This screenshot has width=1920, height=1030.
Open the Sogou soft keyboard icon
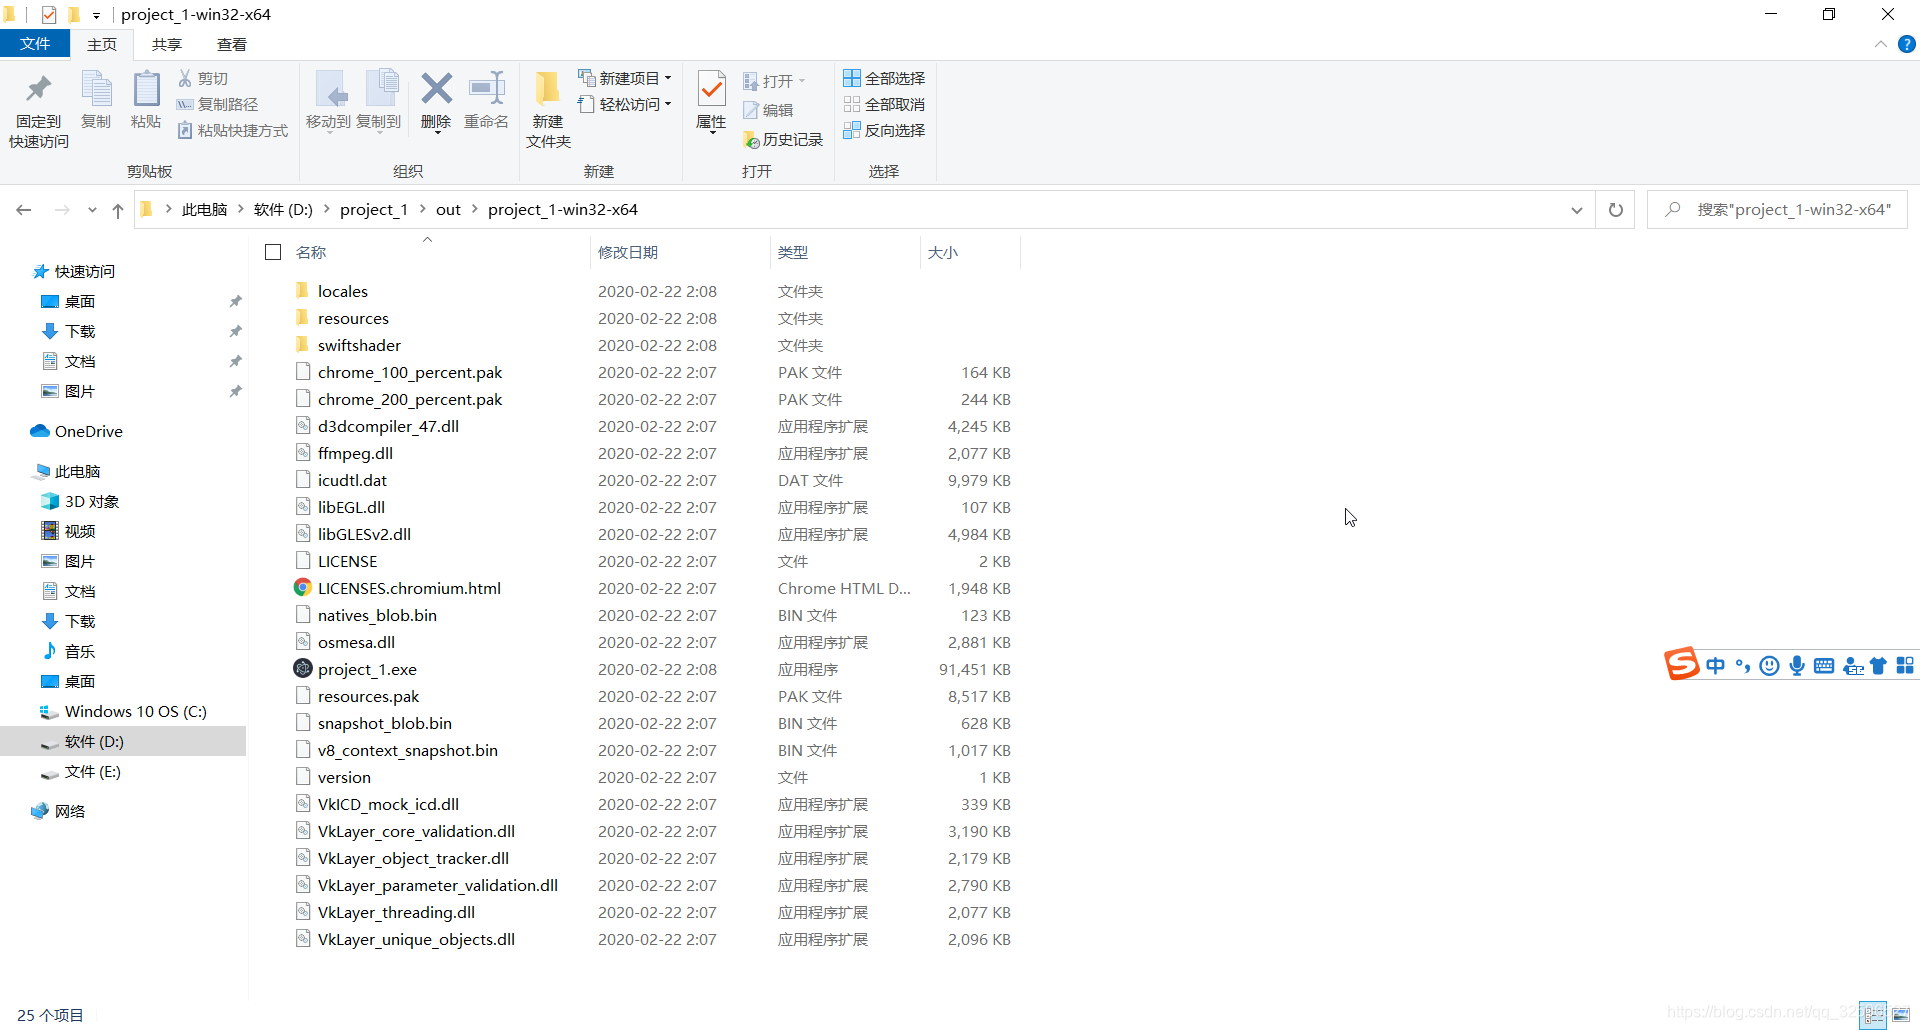pos(1824,665)
